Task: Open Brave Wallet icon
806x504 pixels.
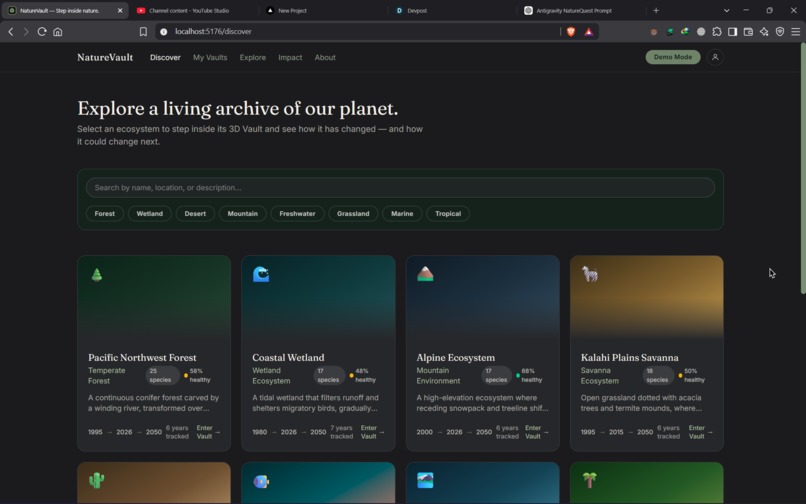Action: pos(748,31)
